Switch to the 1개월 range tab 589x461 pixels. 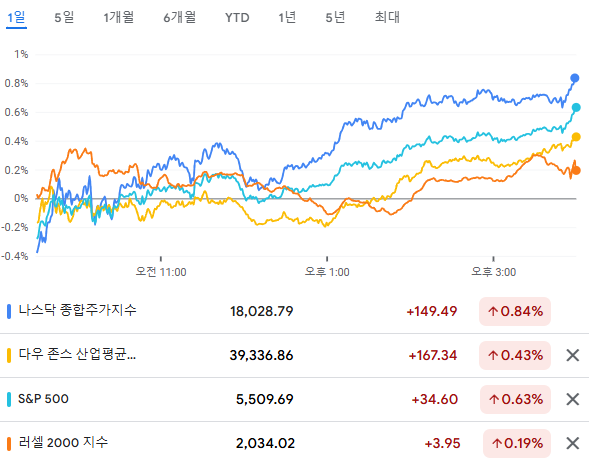click(x=119, y=17)
